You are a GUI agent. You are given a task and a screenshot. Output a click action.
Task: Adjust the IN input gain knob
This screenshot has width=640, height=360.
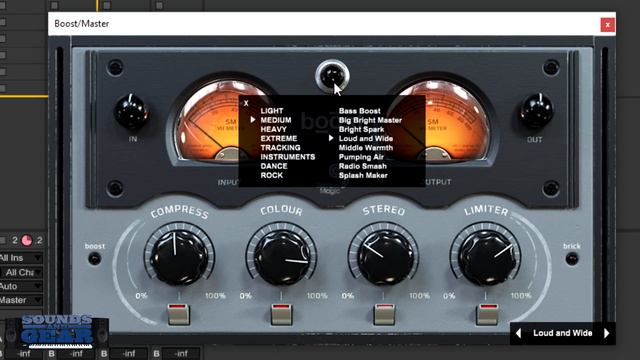(131, 112)
